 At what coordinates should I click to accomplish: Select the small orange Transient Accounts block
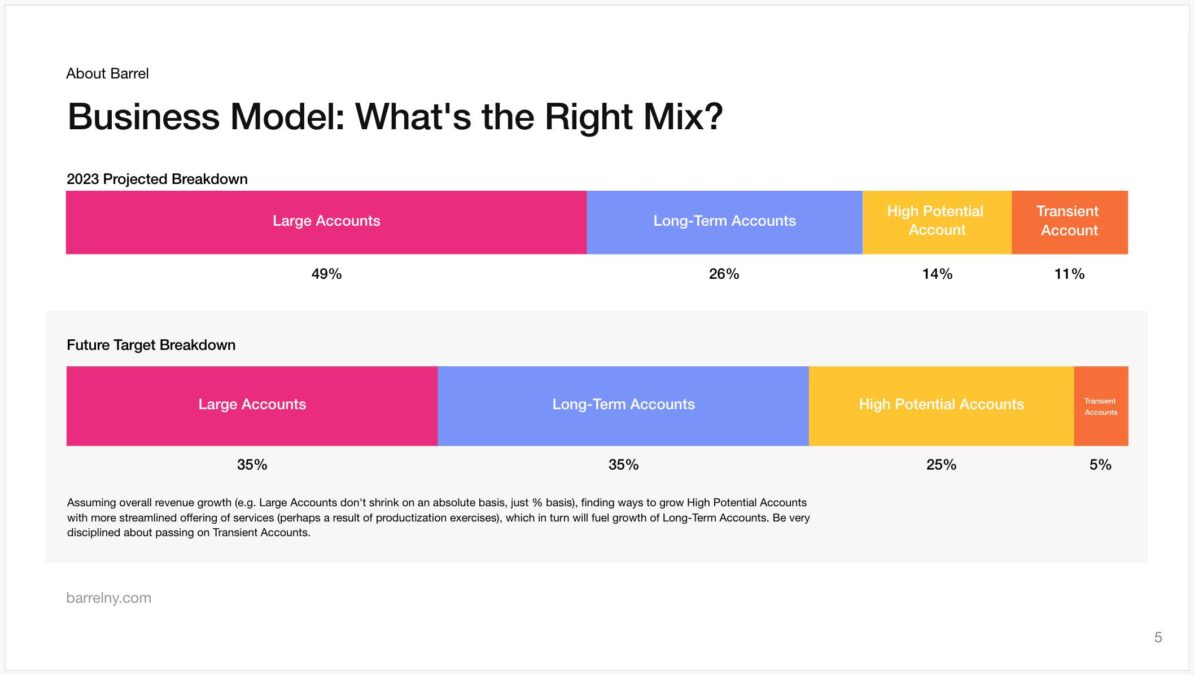[x=1101, y=405]
